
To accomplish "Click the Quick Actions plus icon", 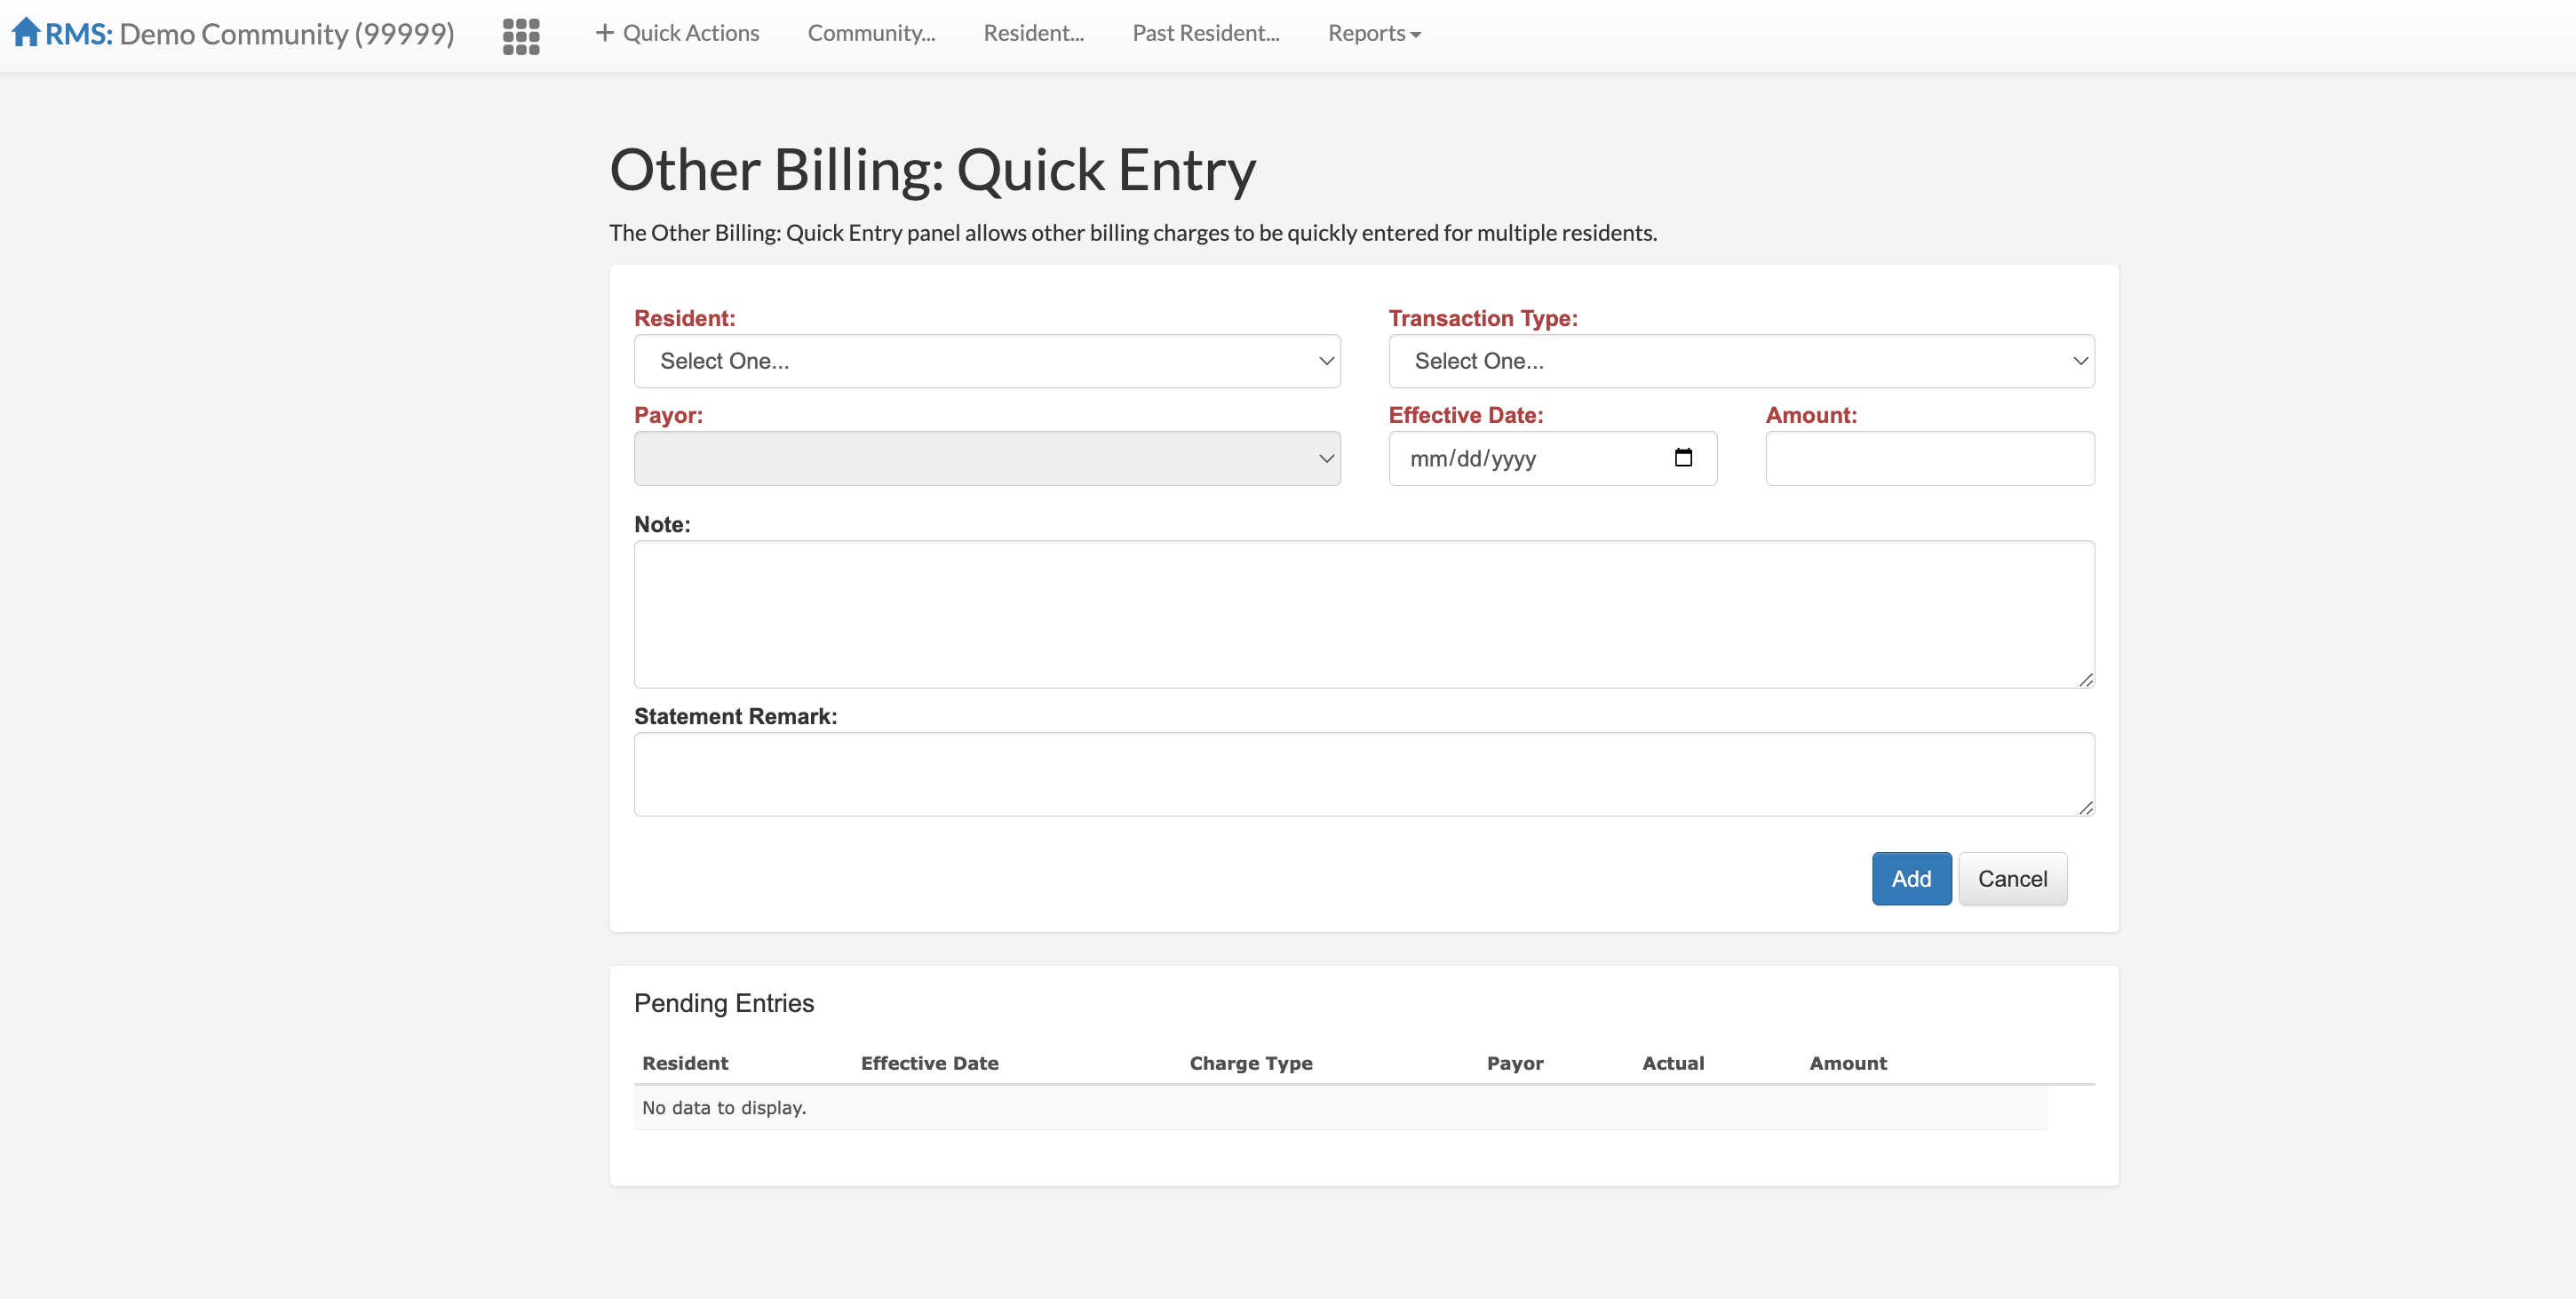I will pos(604,33).
